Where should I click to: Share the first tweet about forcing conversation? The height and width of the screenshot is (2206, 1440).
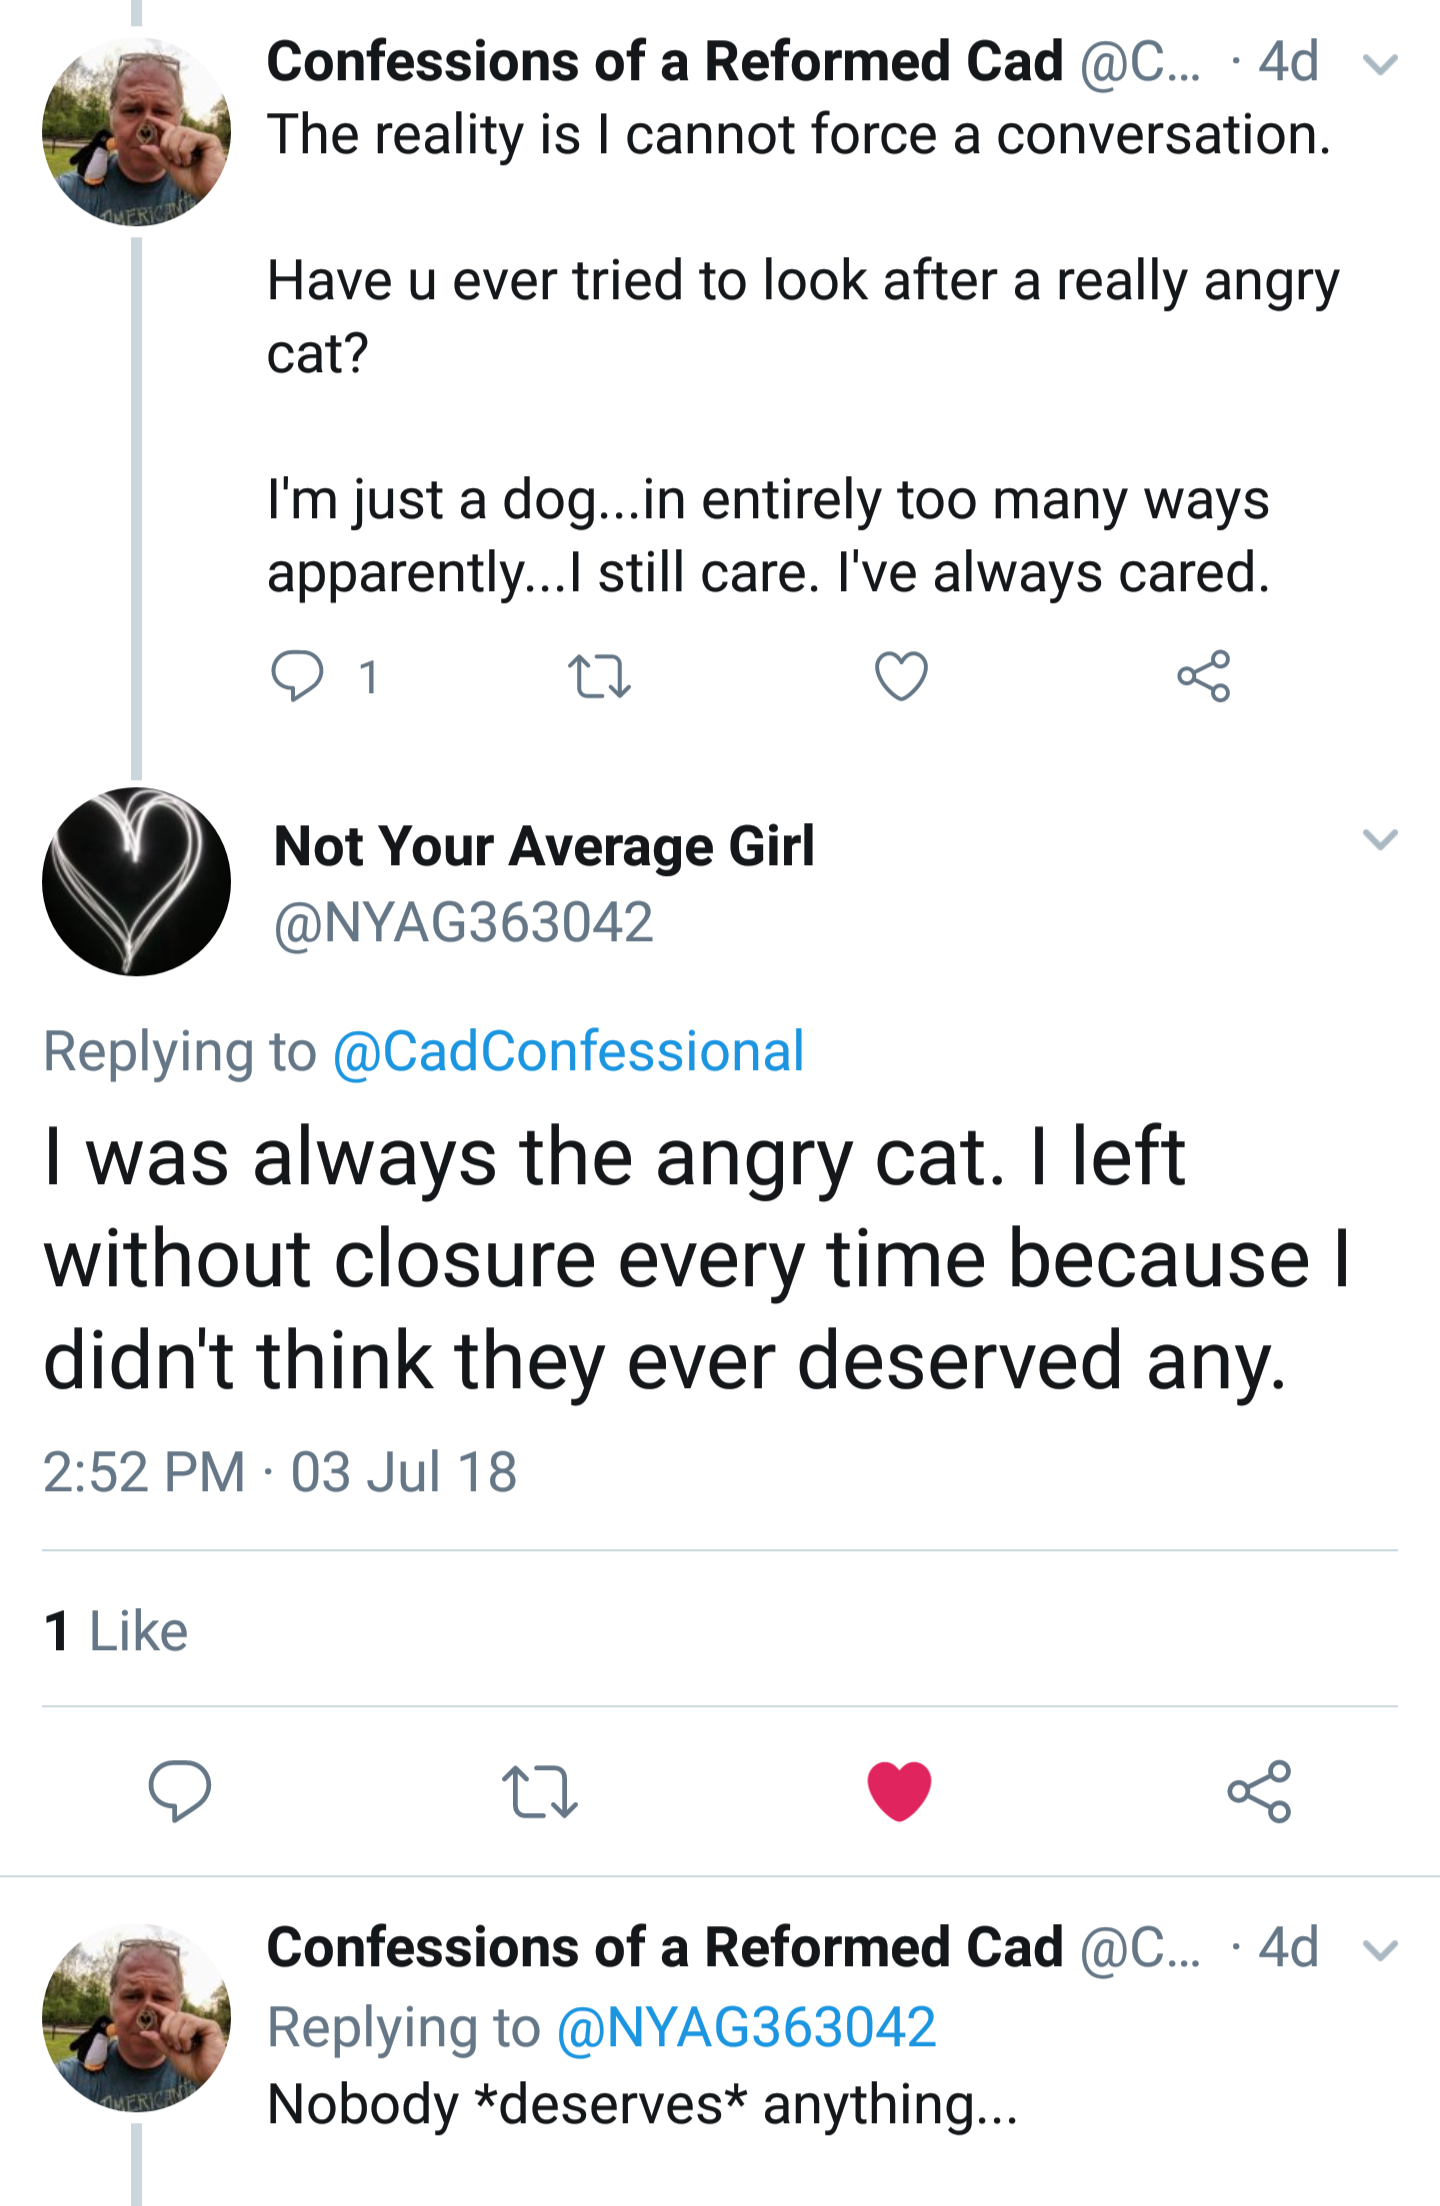coord(1203,676)
